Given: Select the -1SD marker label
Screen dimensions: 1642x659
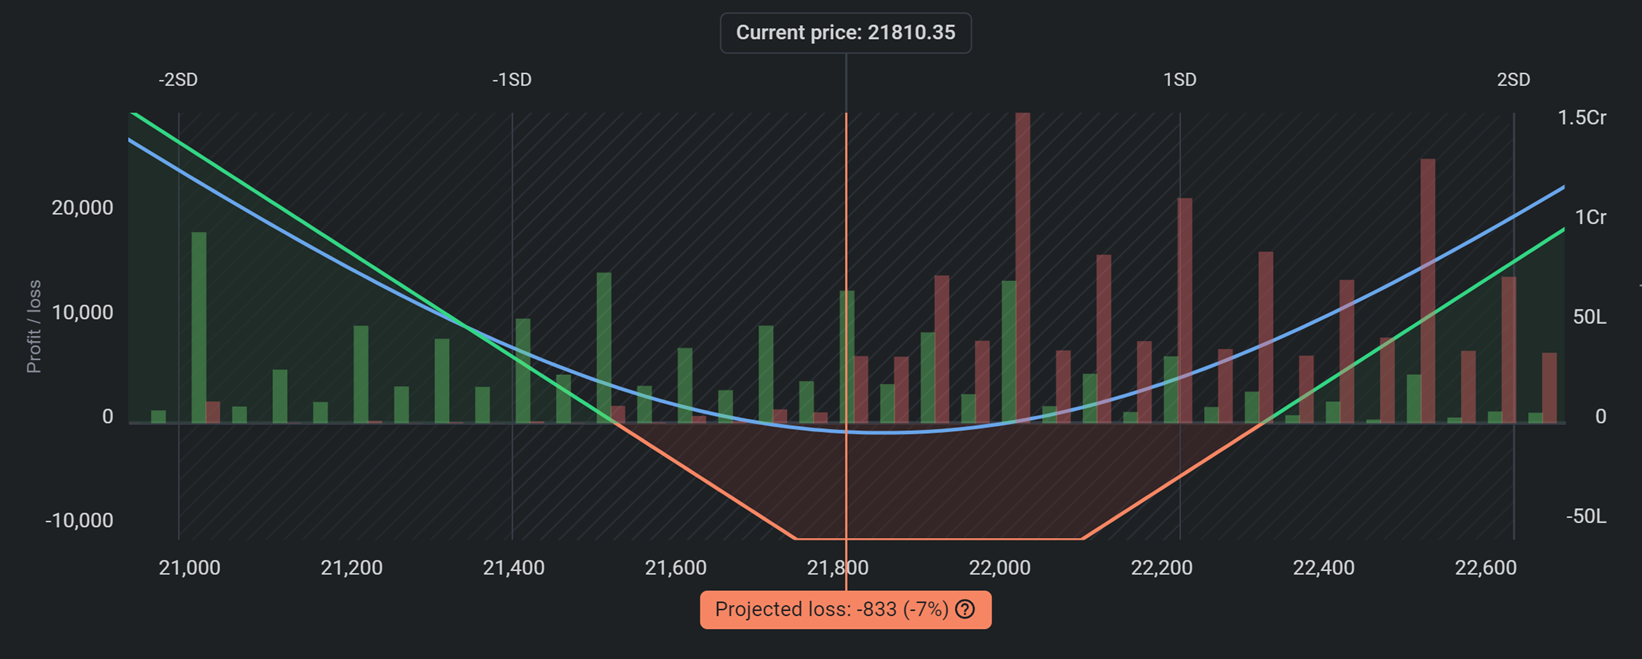Looking at the screenshot, I should coord(512,80).
